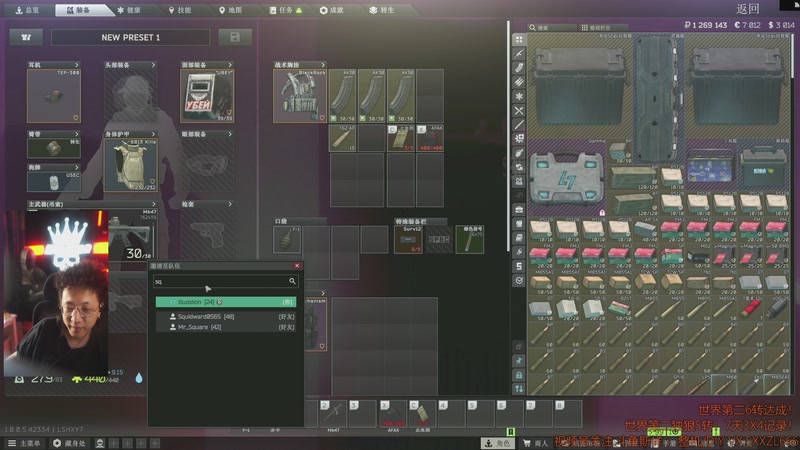Expand the 臂带 armband slot header

54,134
